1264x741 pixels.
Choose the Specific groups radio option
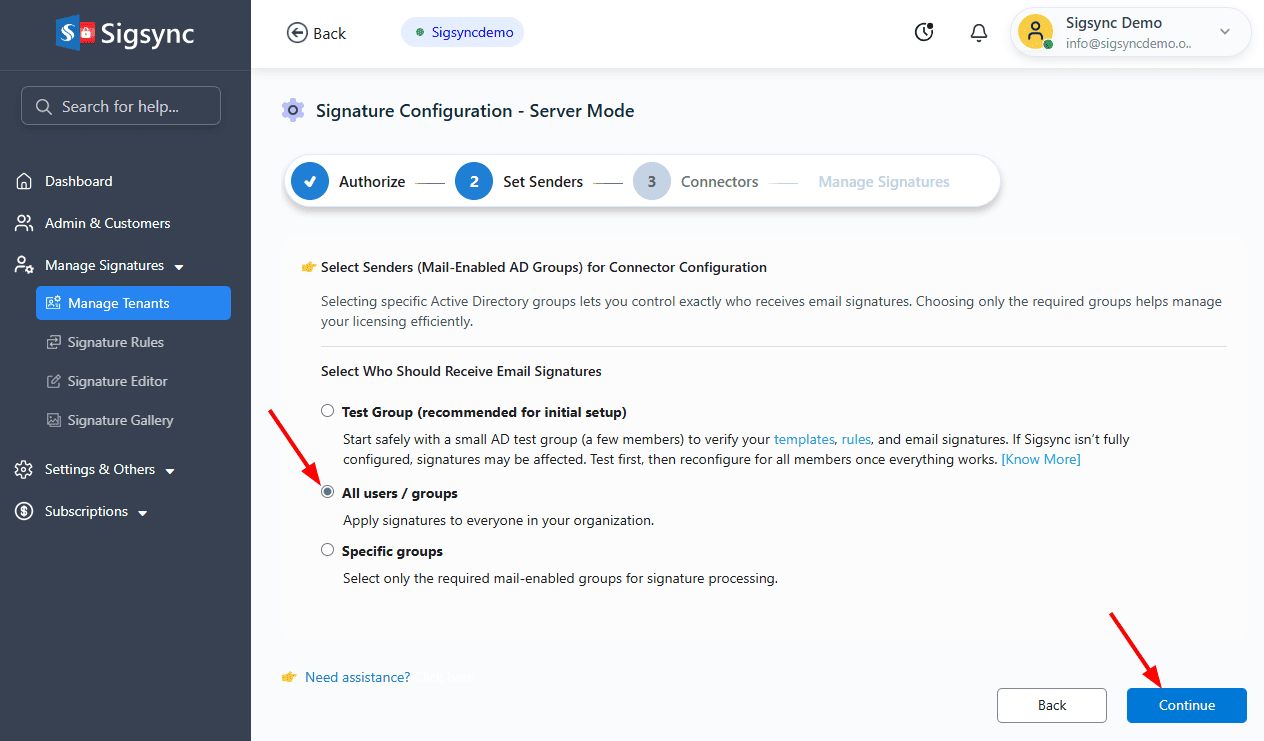coord(327,550)
